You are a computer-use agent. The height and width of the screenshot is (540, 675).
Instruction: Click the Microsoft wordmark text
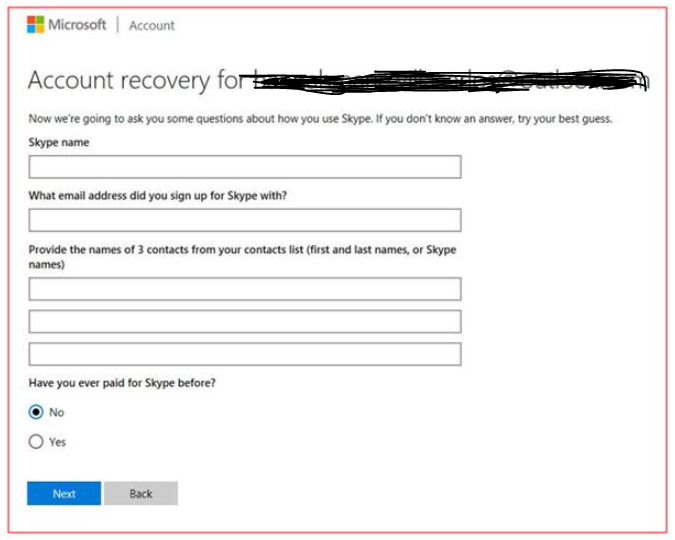pos(77,25)
